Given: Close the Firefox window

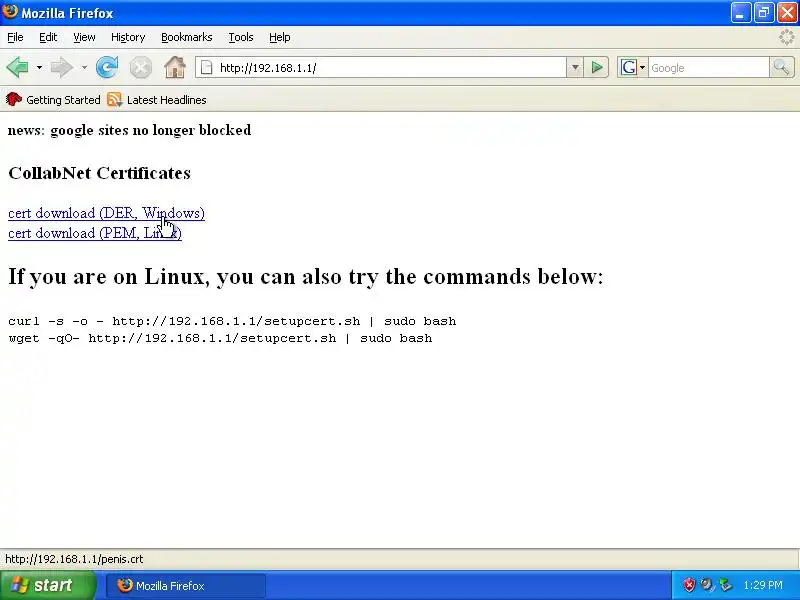Looking at the screenshot, I should click(x=787, y=13).
